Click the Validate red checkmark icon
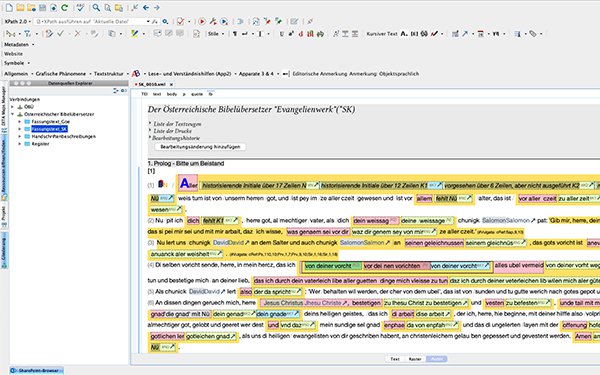 tap(180, 21)
